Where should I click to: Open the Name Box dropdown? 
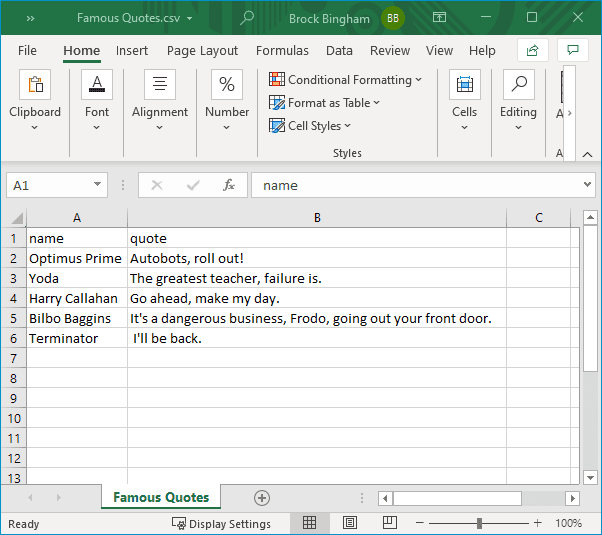[98, 184]
